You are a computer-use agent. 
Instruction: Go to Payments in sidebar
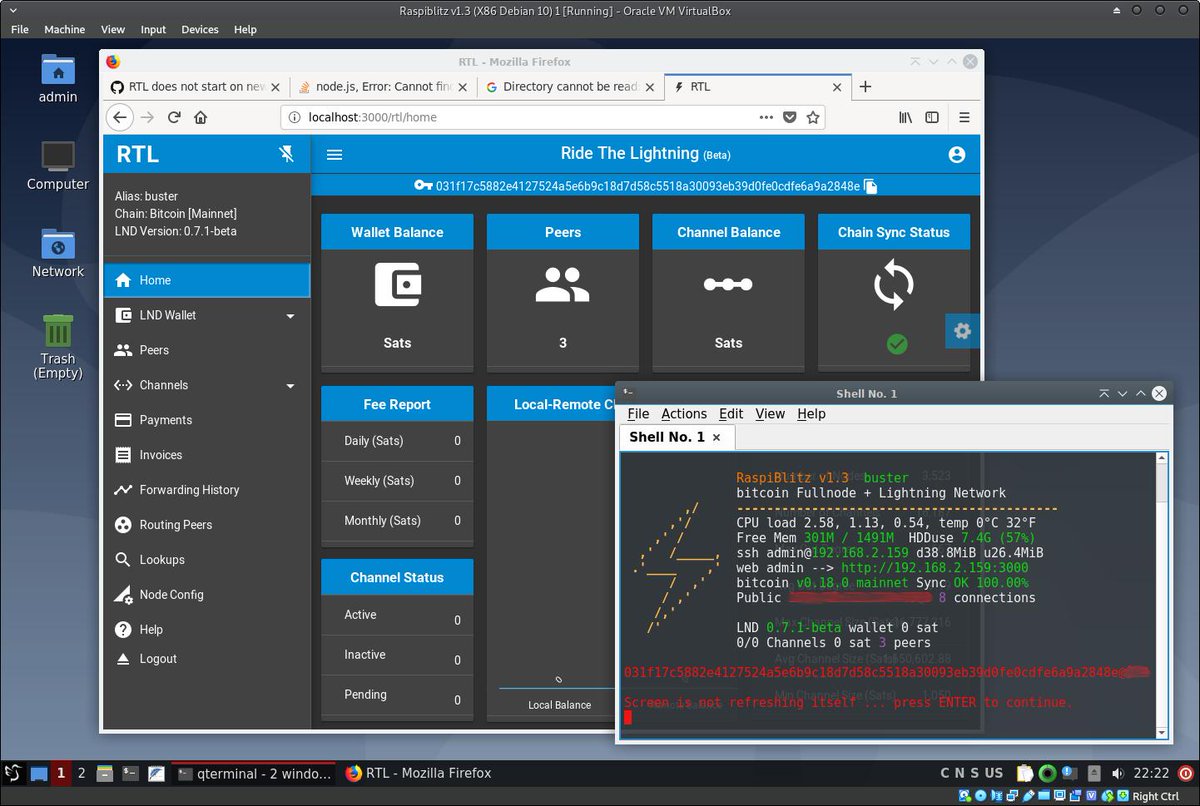pyautogui.click(x=207, y=420)
